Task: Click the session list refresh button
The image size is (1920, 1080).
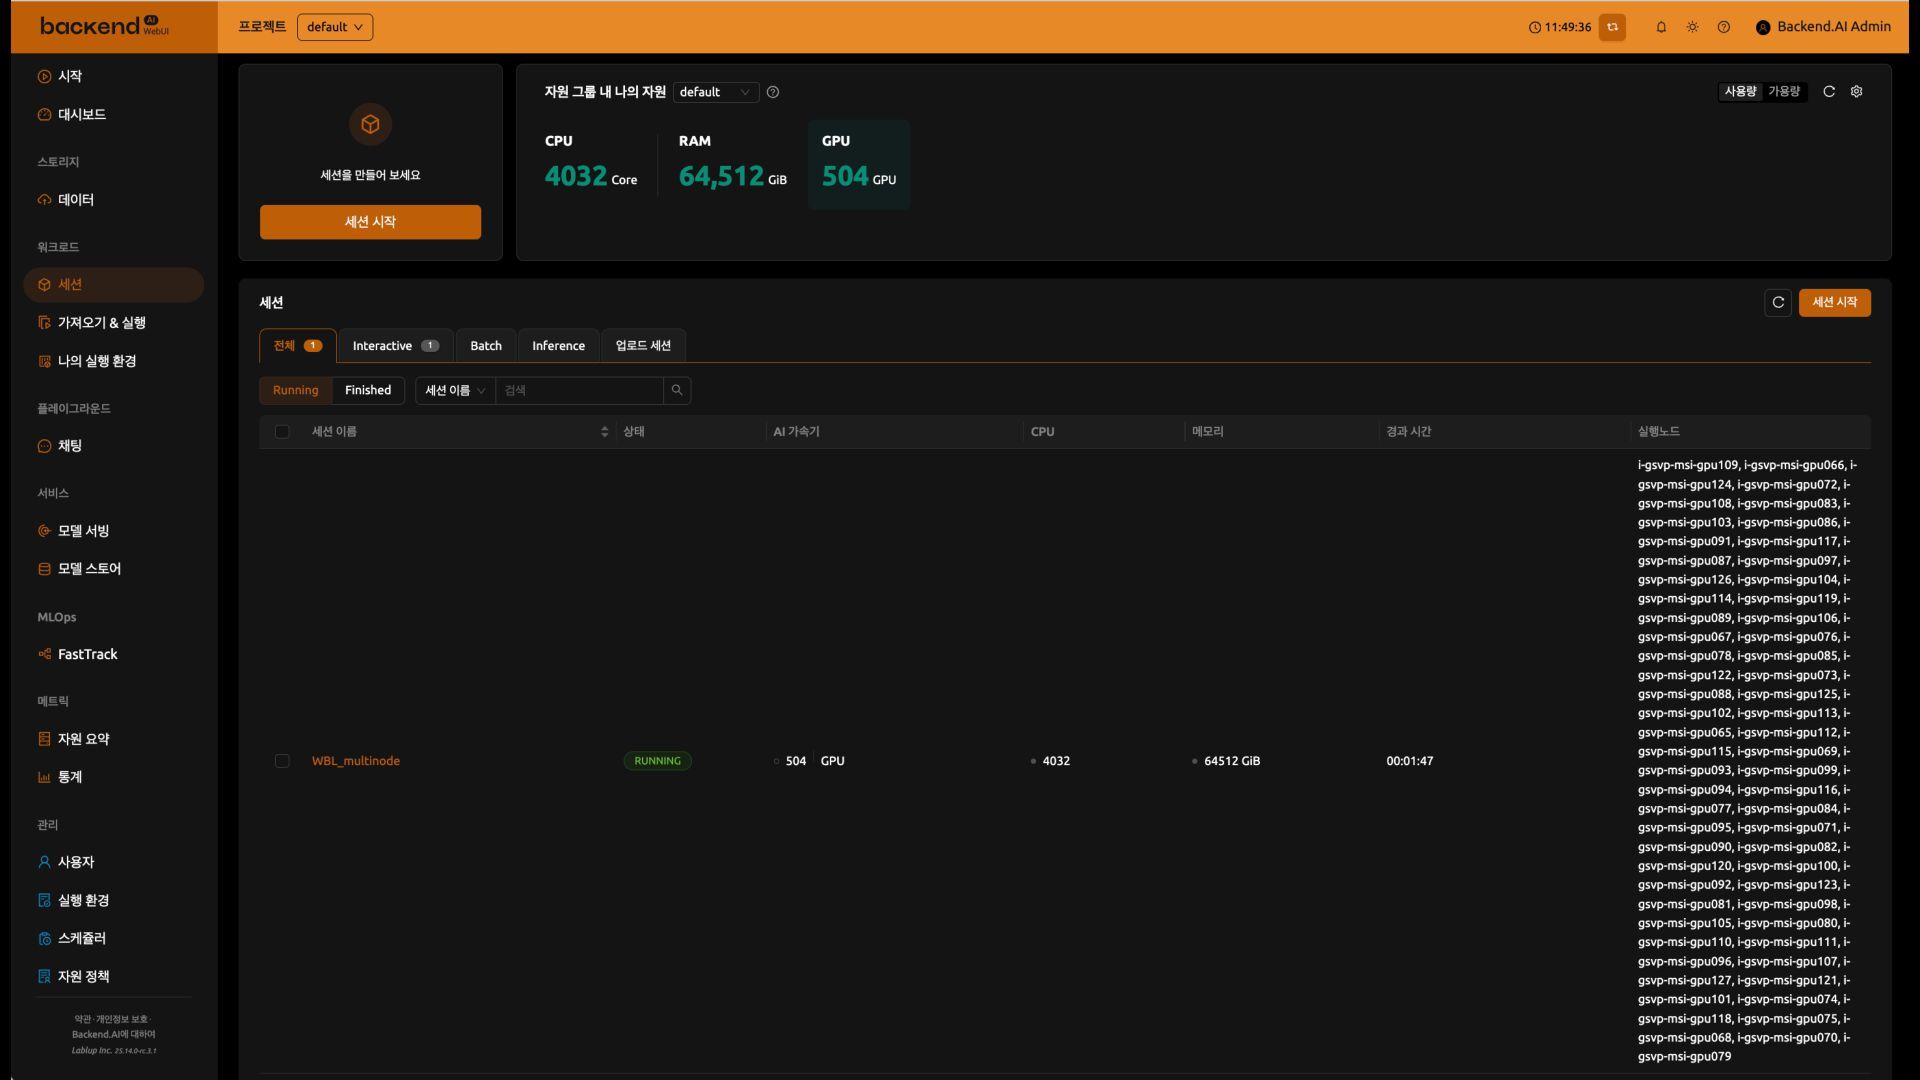Action: [1778, 302]
